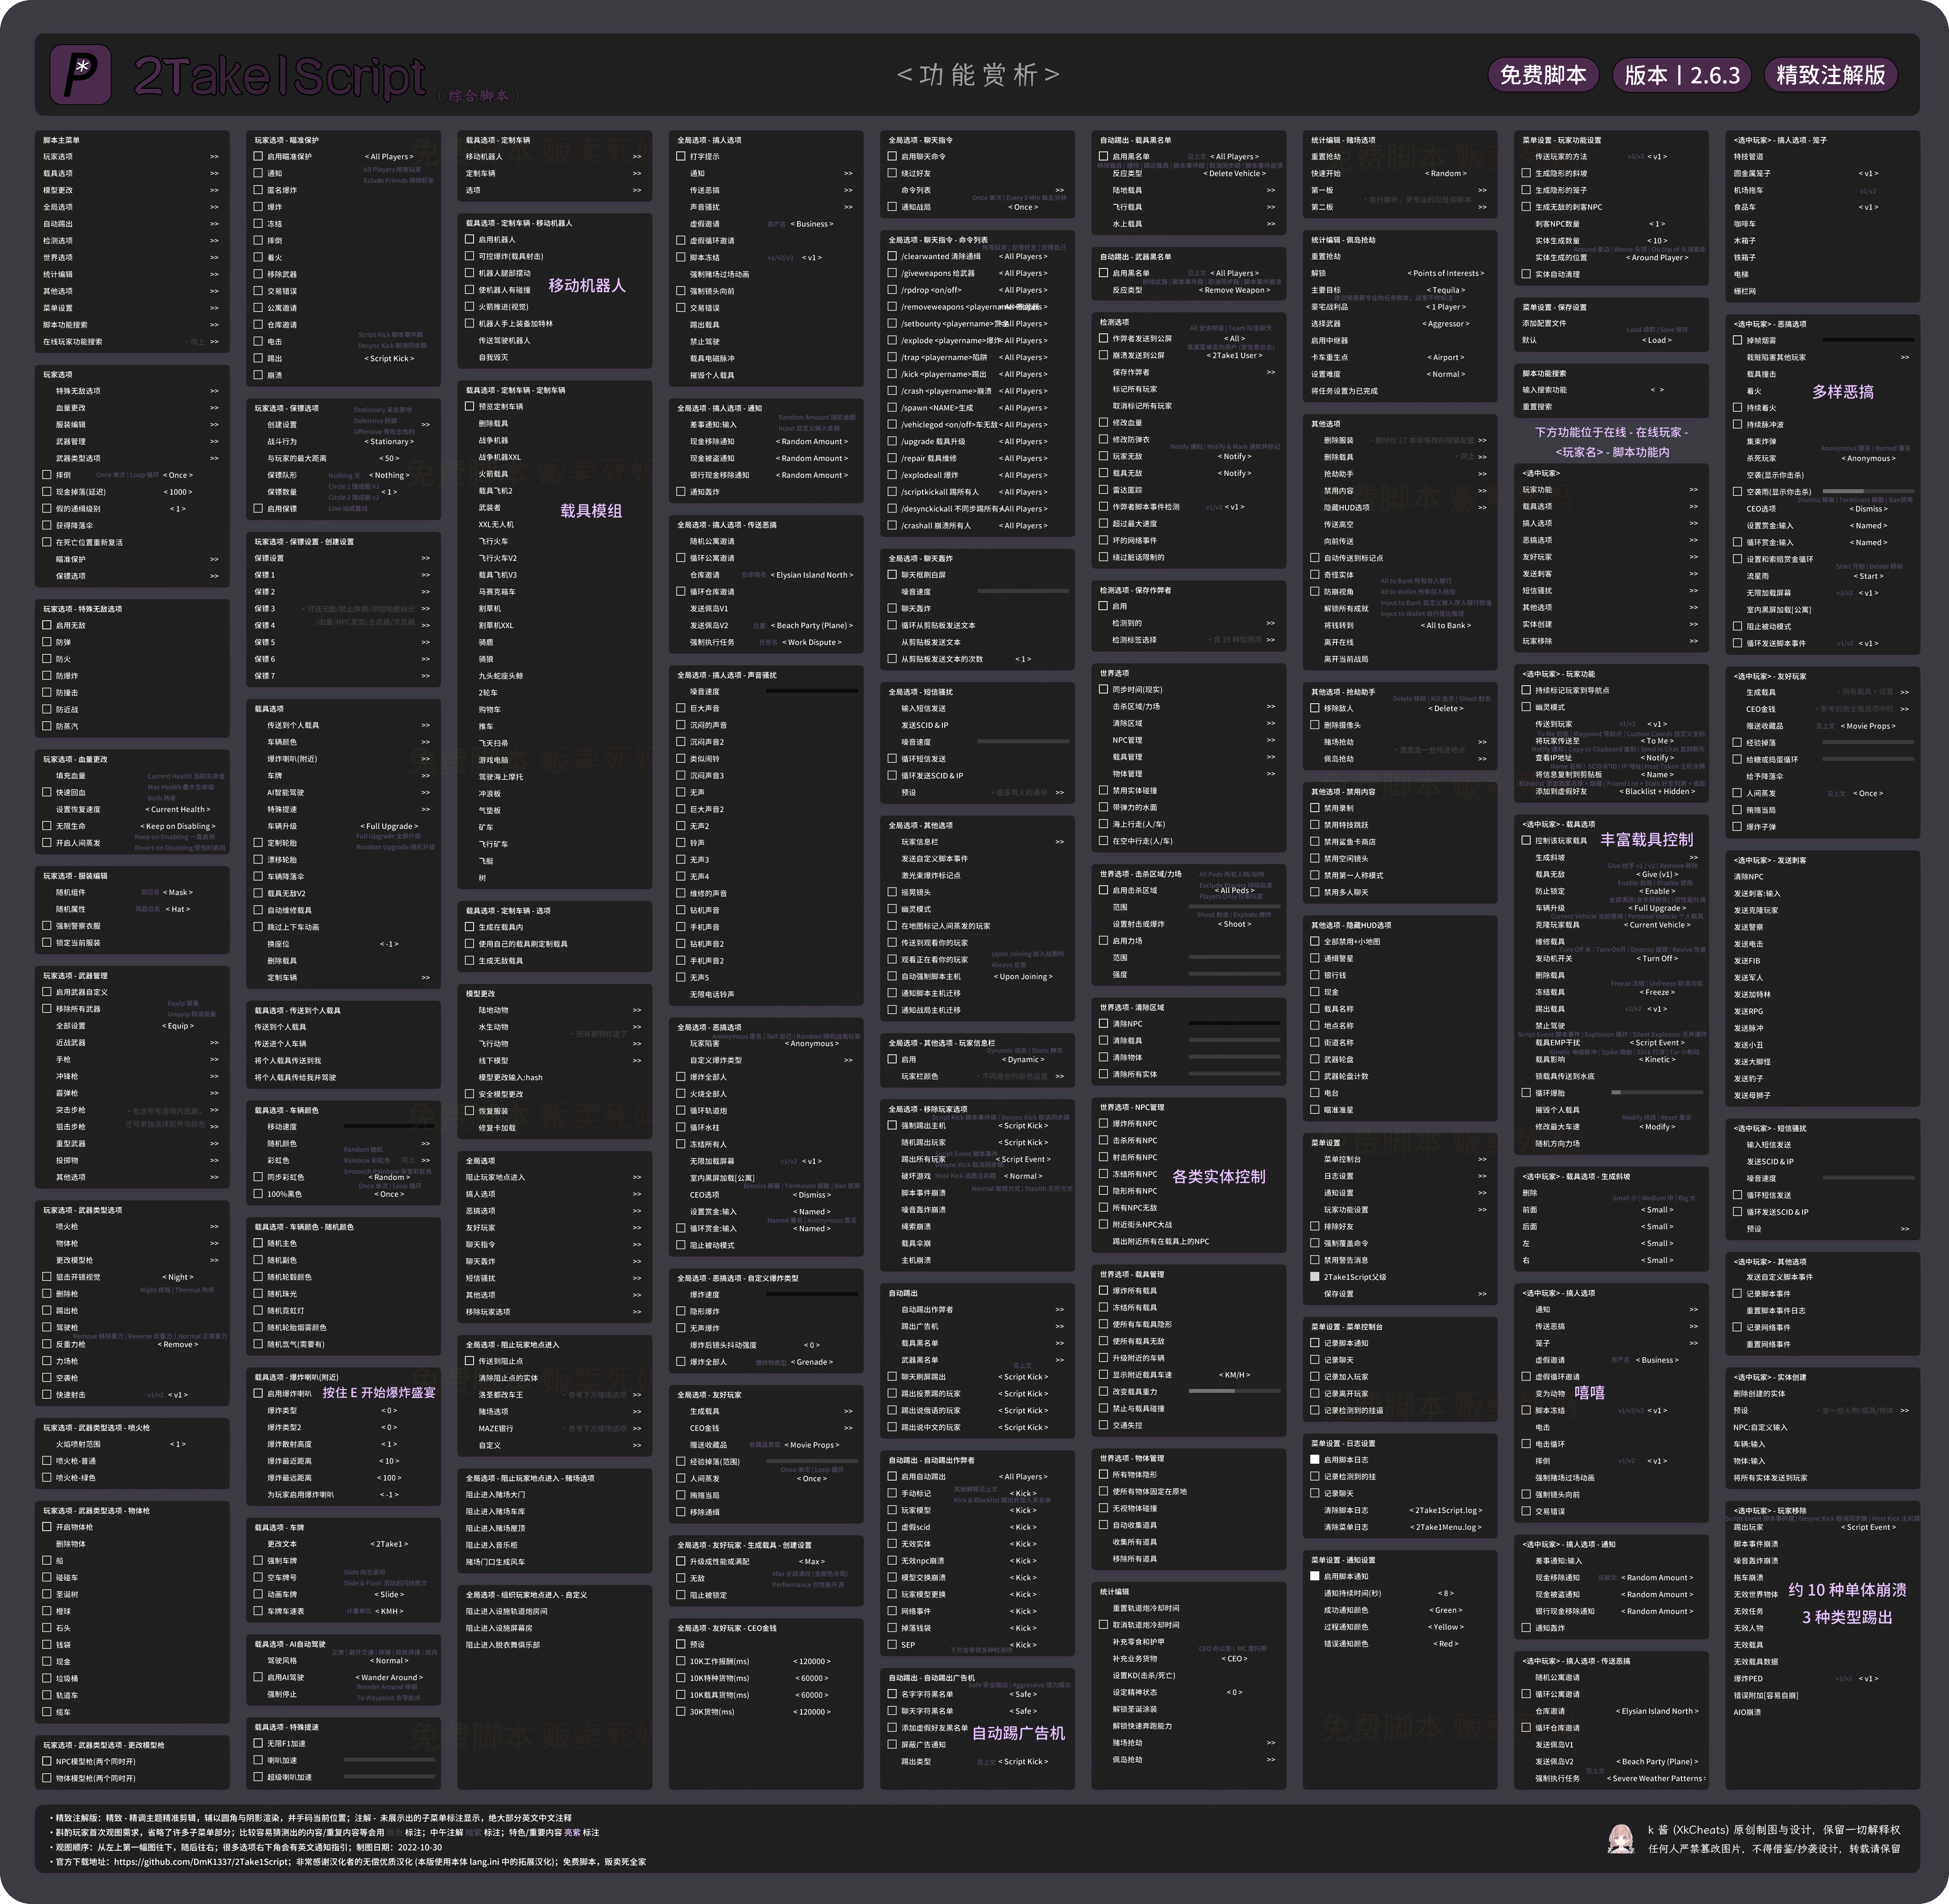Expand the 特殊无敌选项 submenu arrow
This screenshot has height=1904, width=1949.
click(x=214, y=391)
